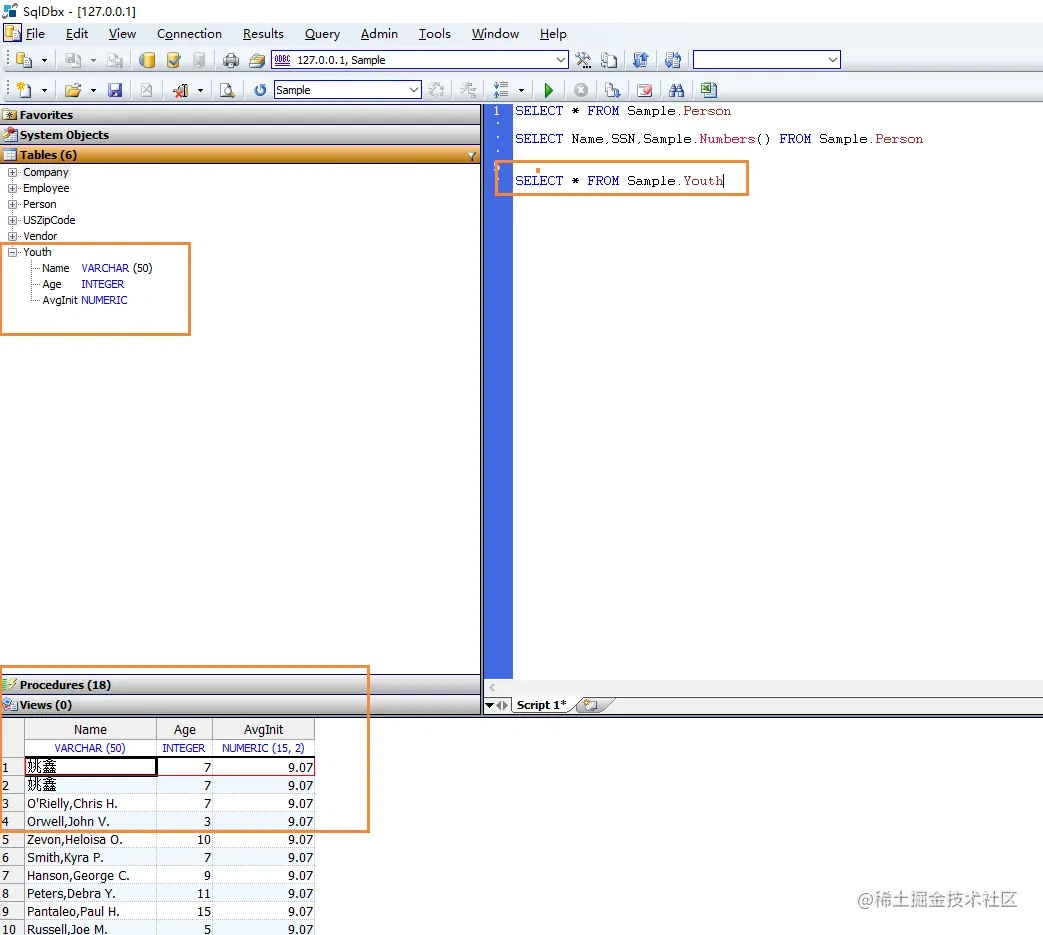Image resolution: width=1043 pixels, height=935 pixels.
Task: Open the Procedures (18) panel header
Action: coord(240,685)
